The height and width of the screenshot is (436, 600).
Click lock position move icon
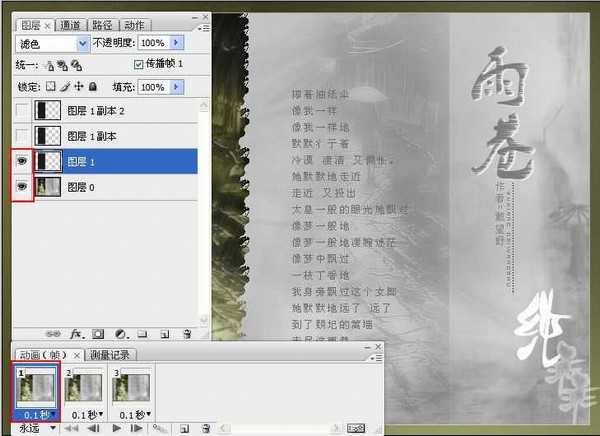point(79,87)
